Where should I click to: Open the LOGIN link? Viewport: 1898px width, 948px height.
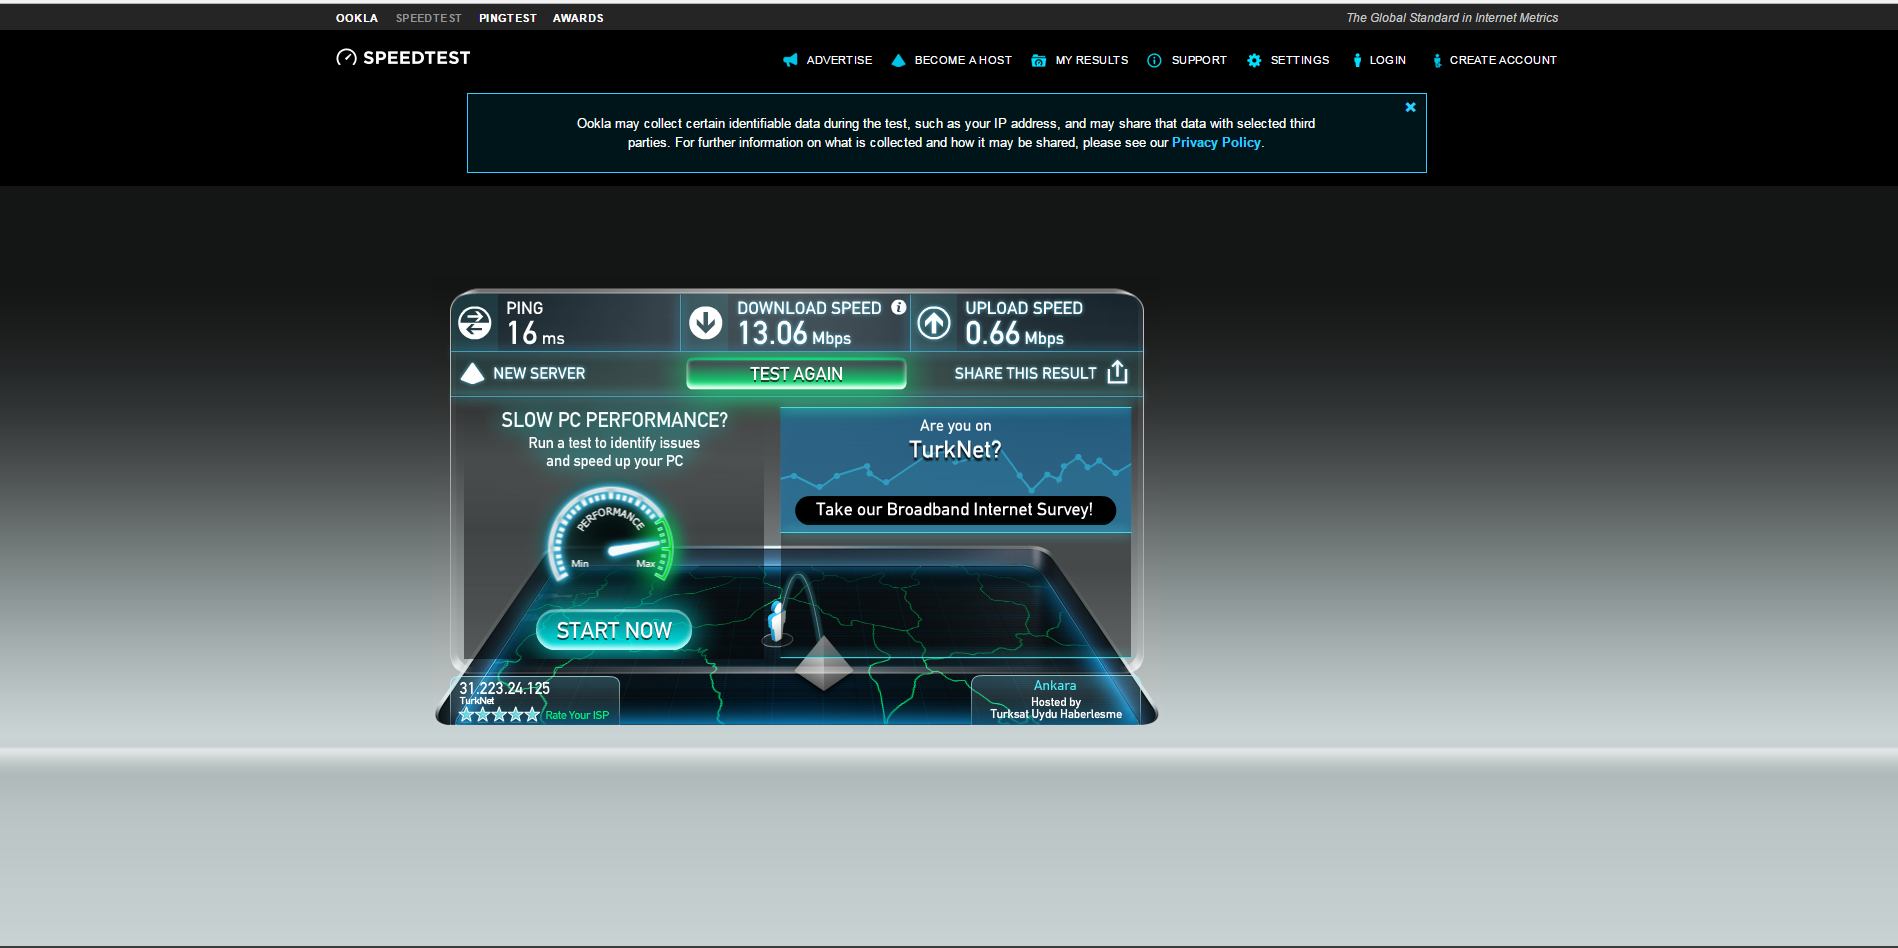[1387, 60]
